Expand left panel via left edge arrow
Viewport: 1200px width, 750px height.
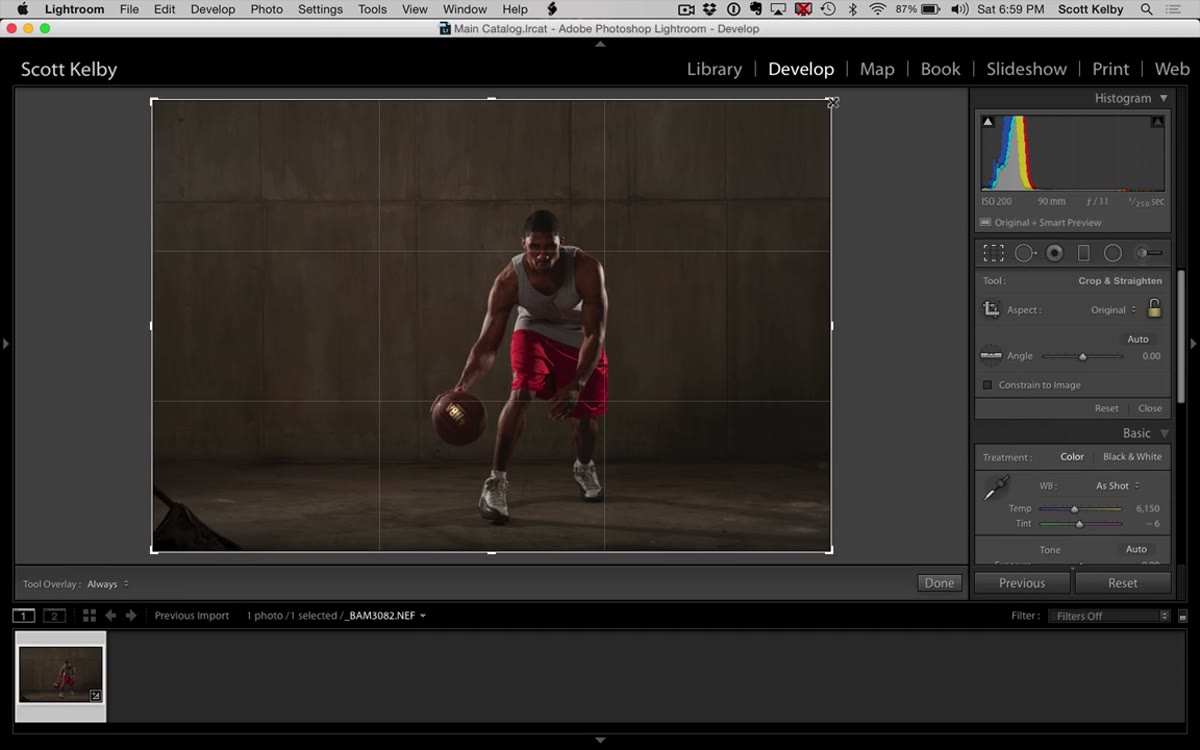6,343
